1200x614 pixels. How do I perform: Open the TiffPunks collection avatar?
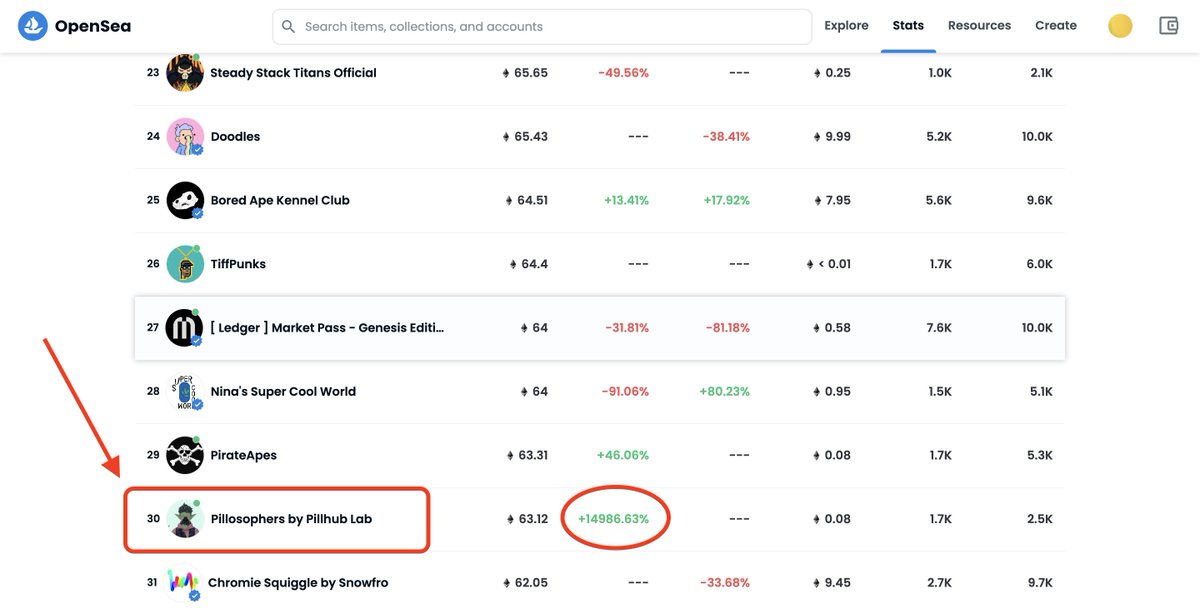[185, 264]
